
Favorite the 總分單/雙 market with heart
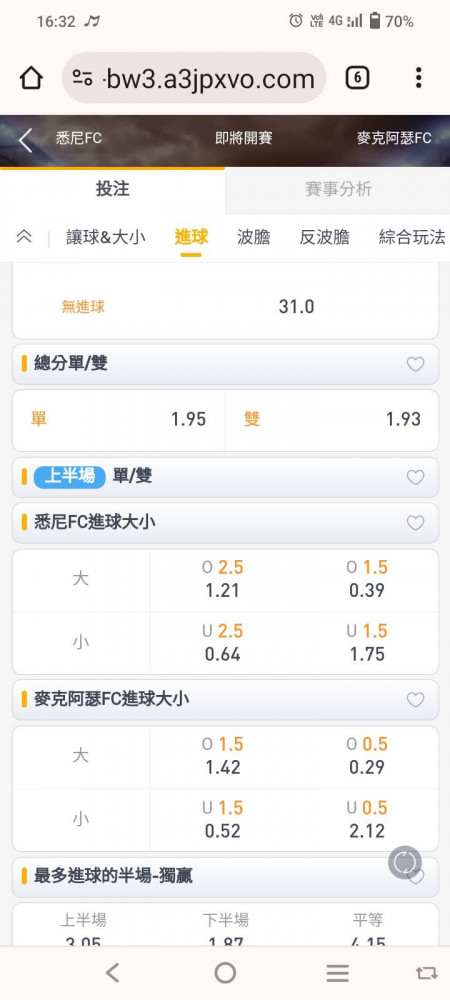[x=416, y=364]
